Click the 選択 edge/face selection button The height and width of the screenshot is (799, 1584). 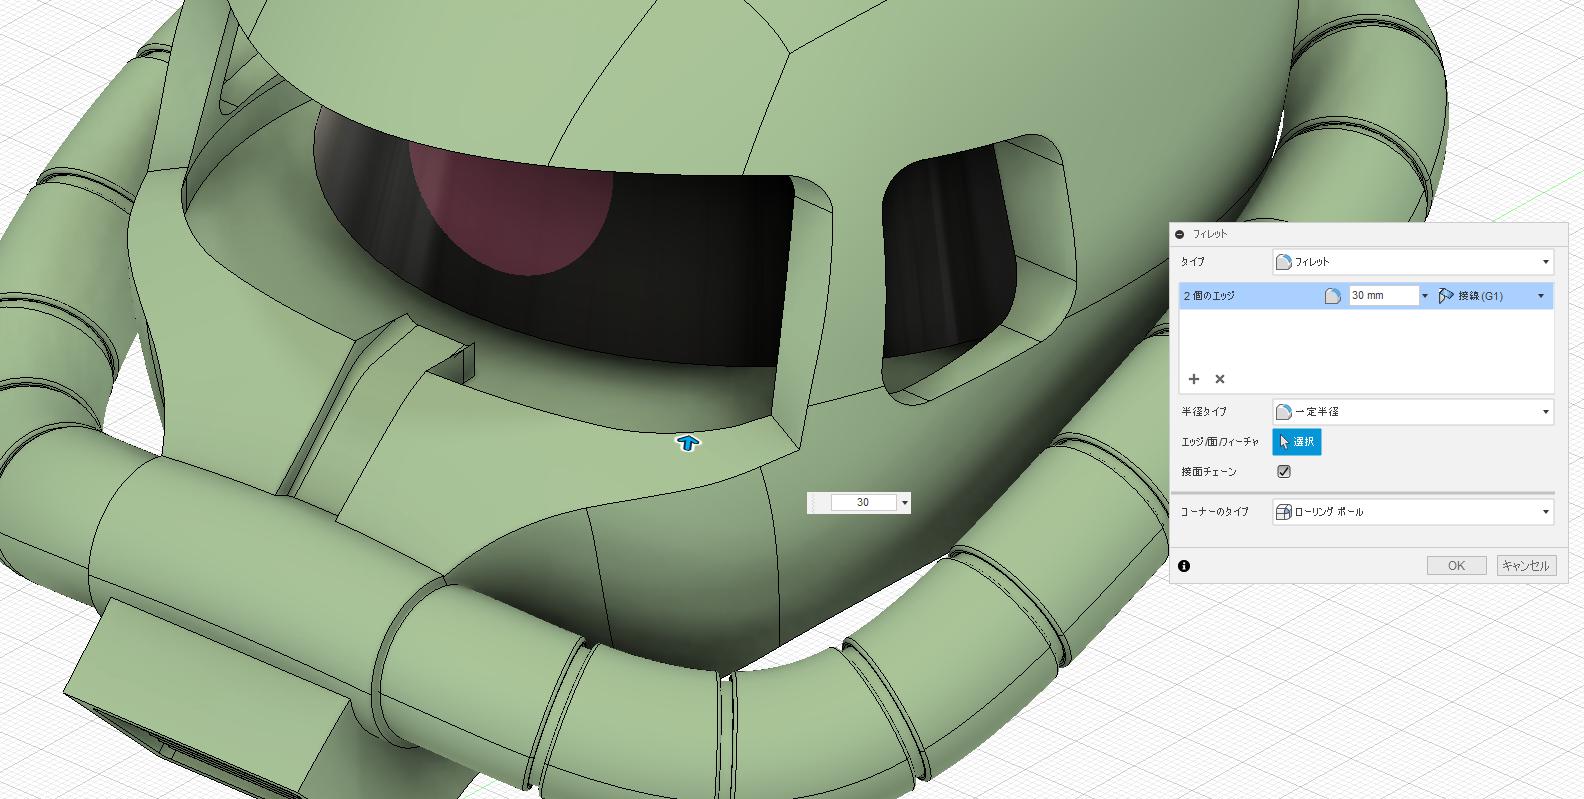[1297, 442]
